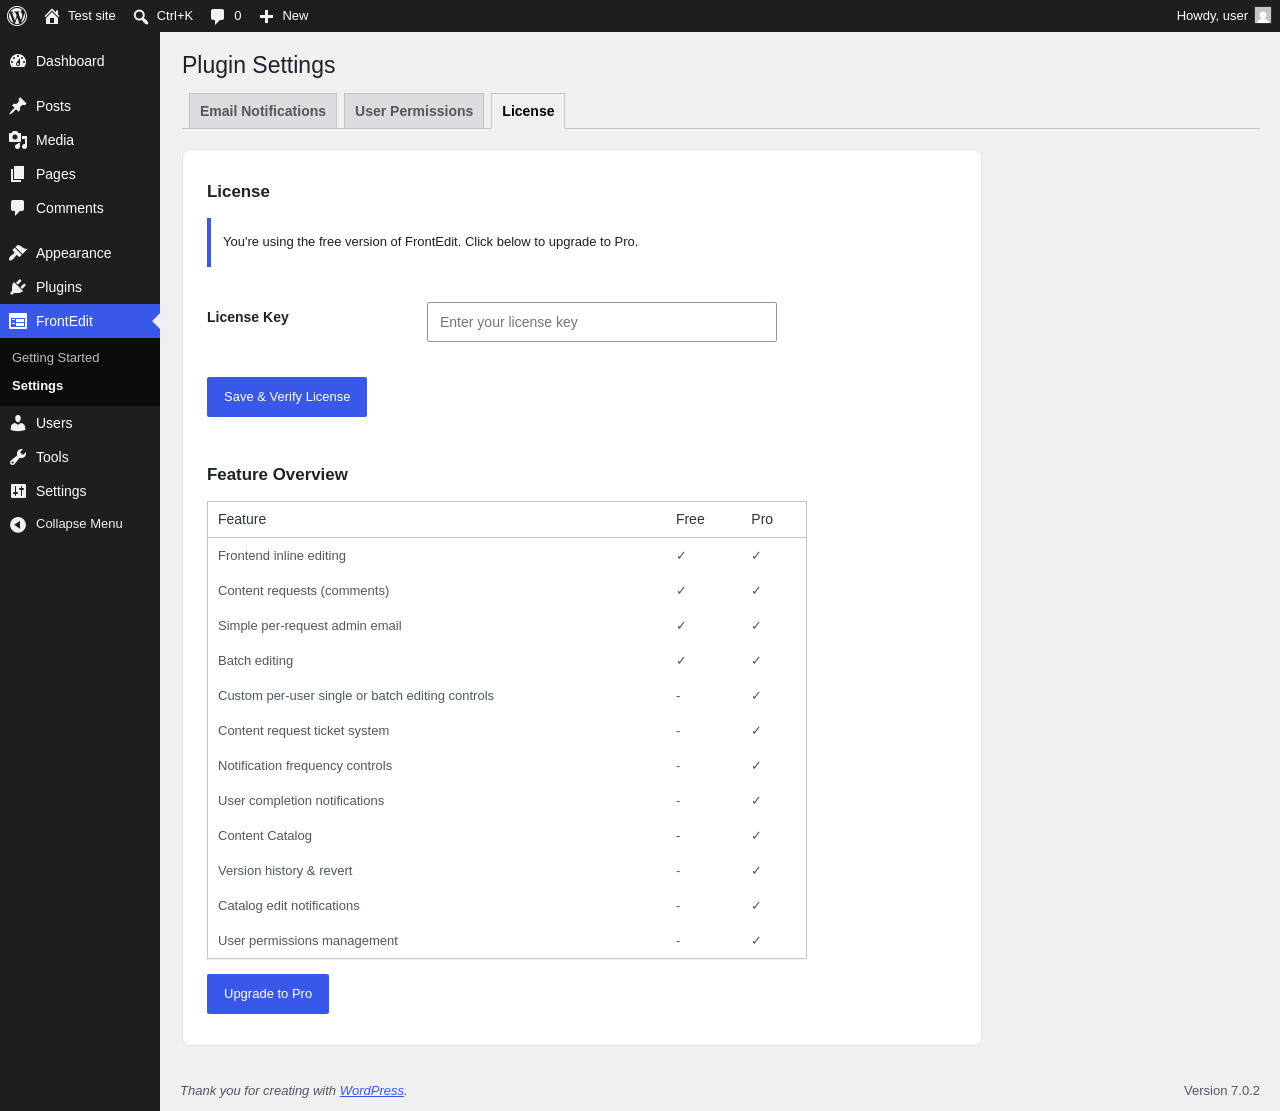The width and height of the screenshot is (1280, 1111).
Task: Click the Media sidebar icon
Action: (x=18, y=140)
